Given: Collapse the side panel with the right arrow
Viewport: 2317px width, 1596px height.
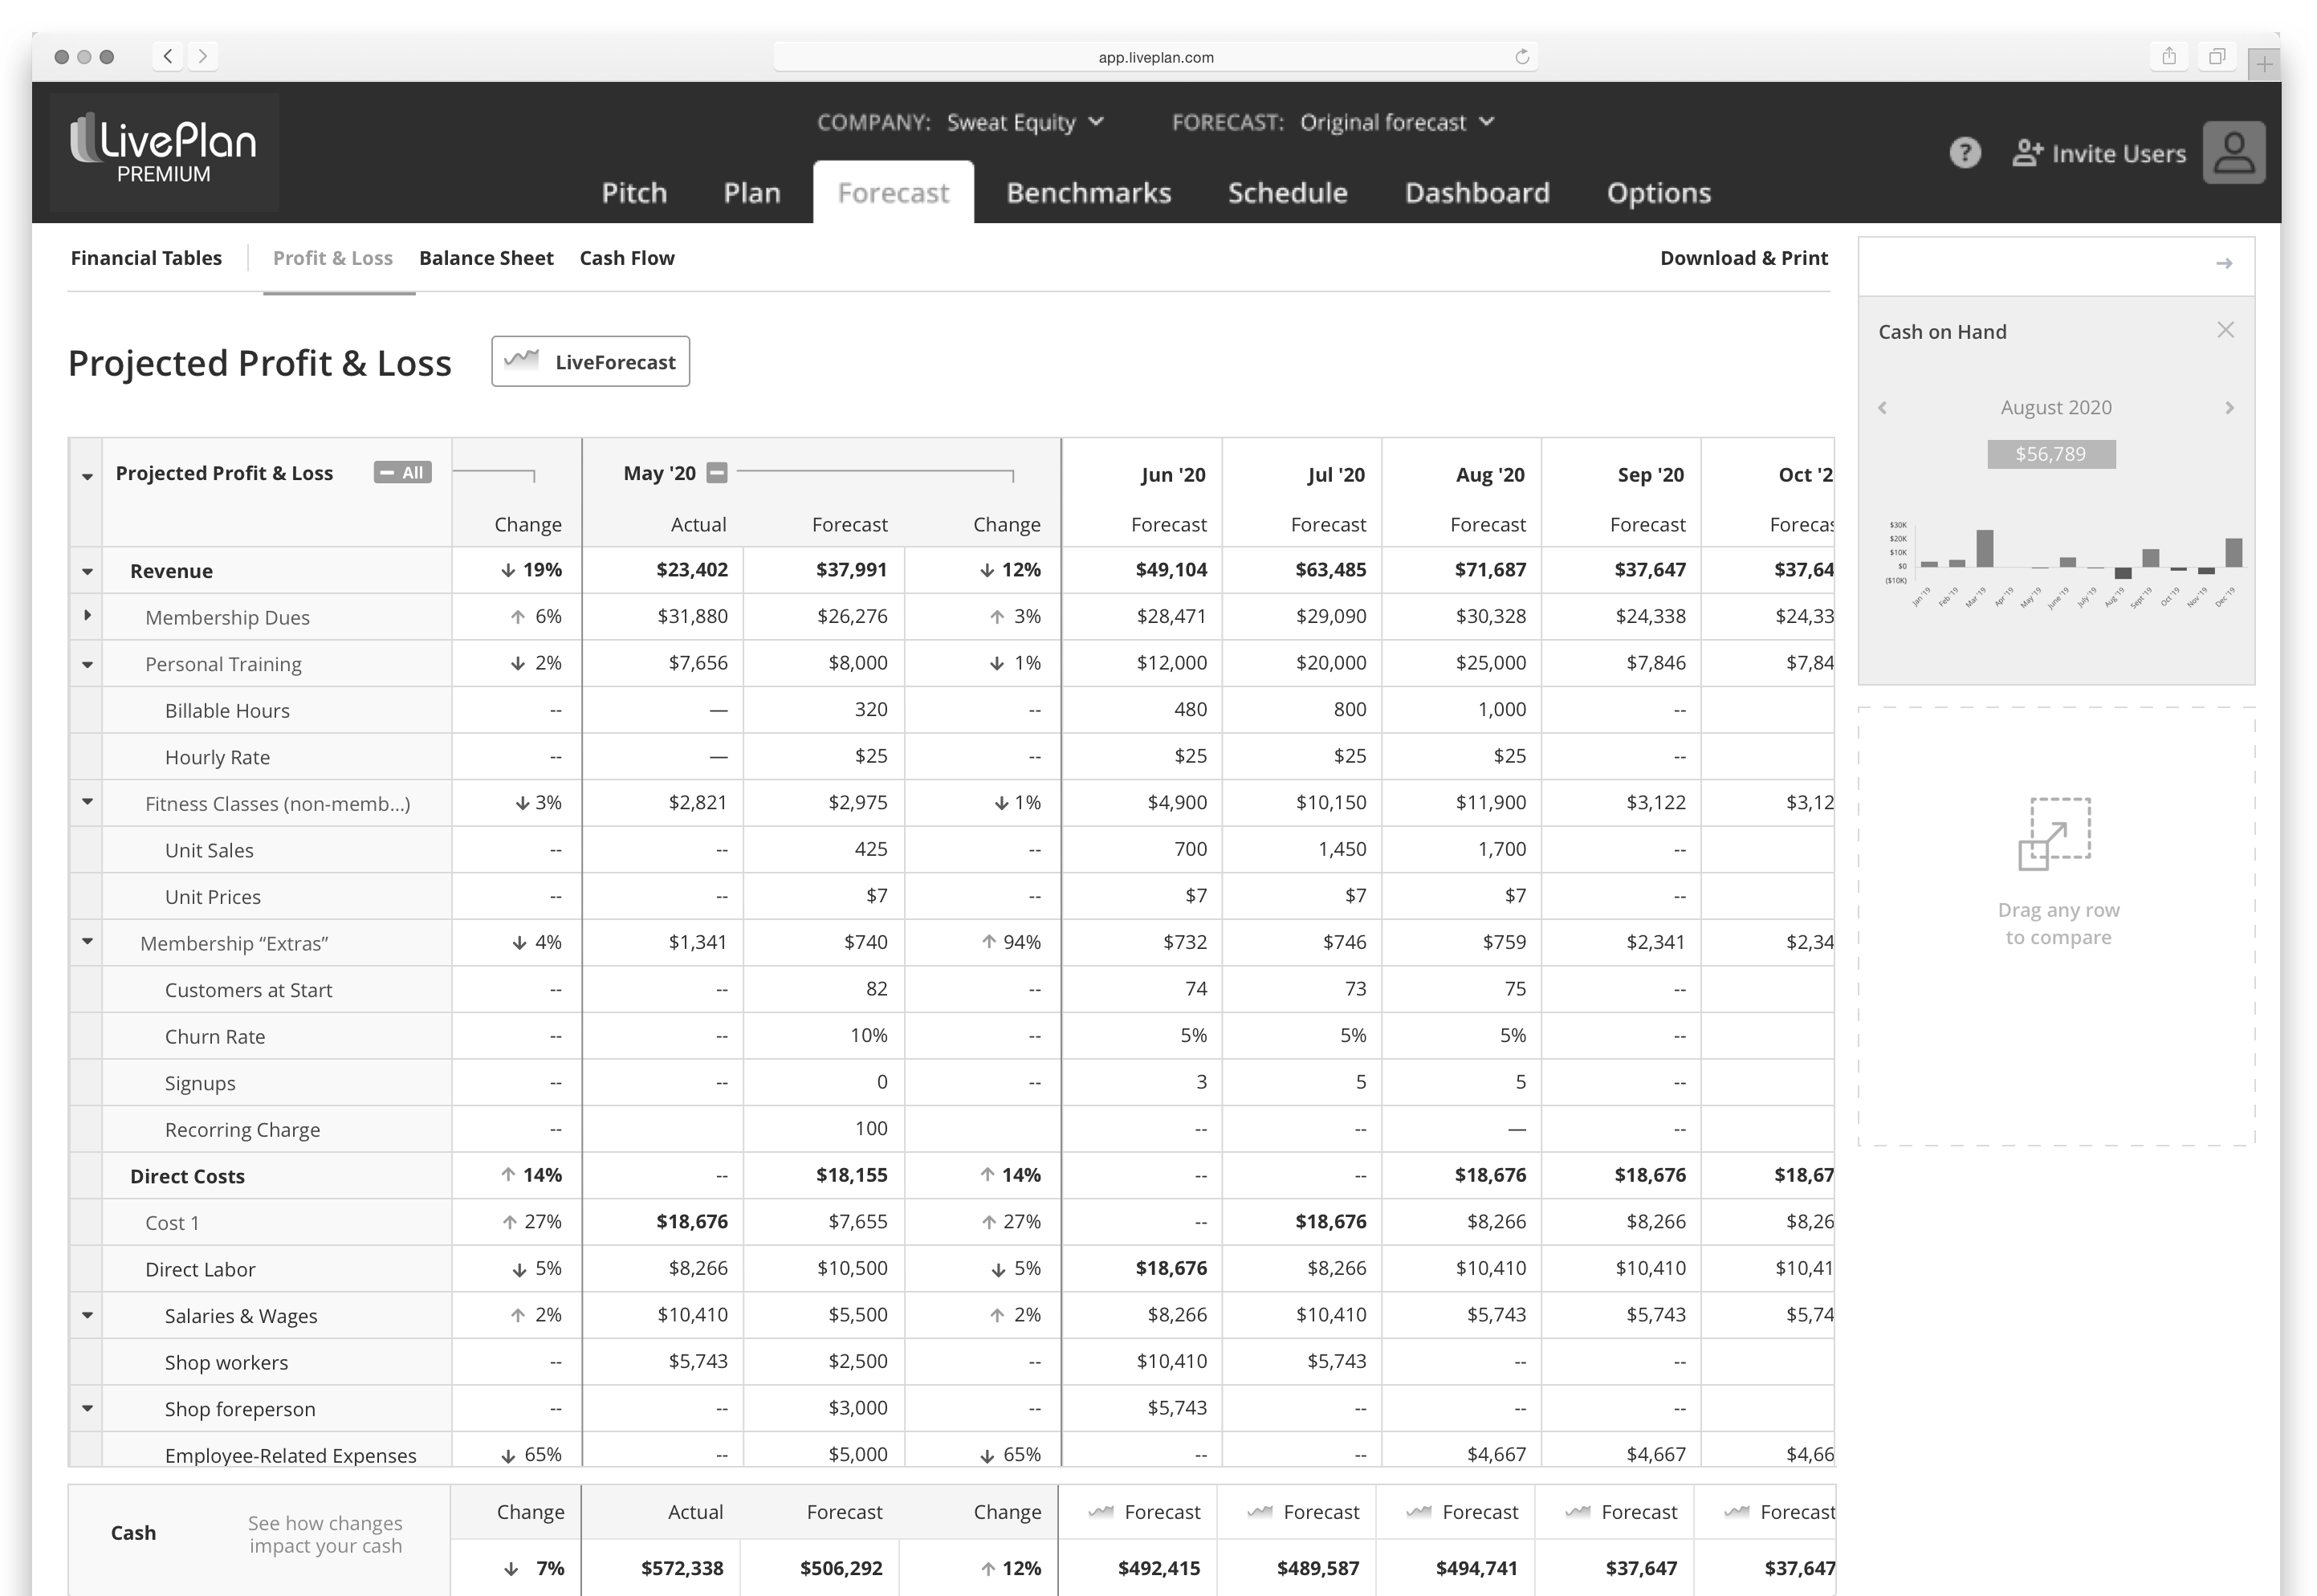Looking at the screenshot, I should (2223, 264).
